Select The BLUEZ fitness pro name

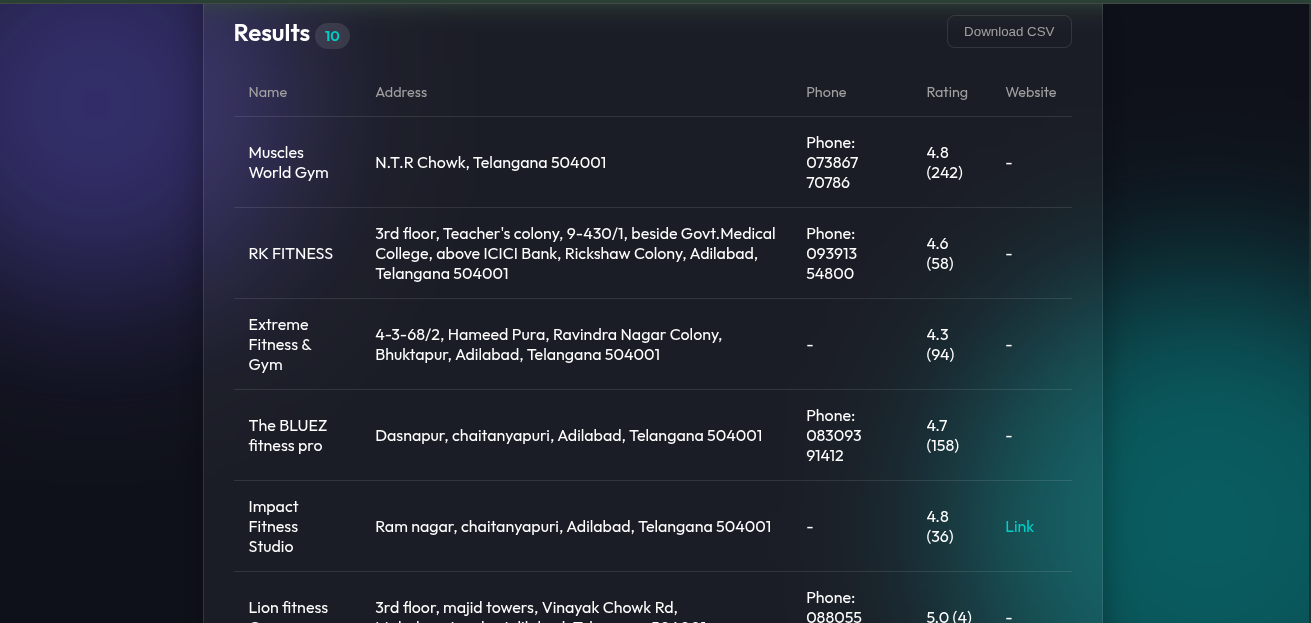[x=287, y=436]
